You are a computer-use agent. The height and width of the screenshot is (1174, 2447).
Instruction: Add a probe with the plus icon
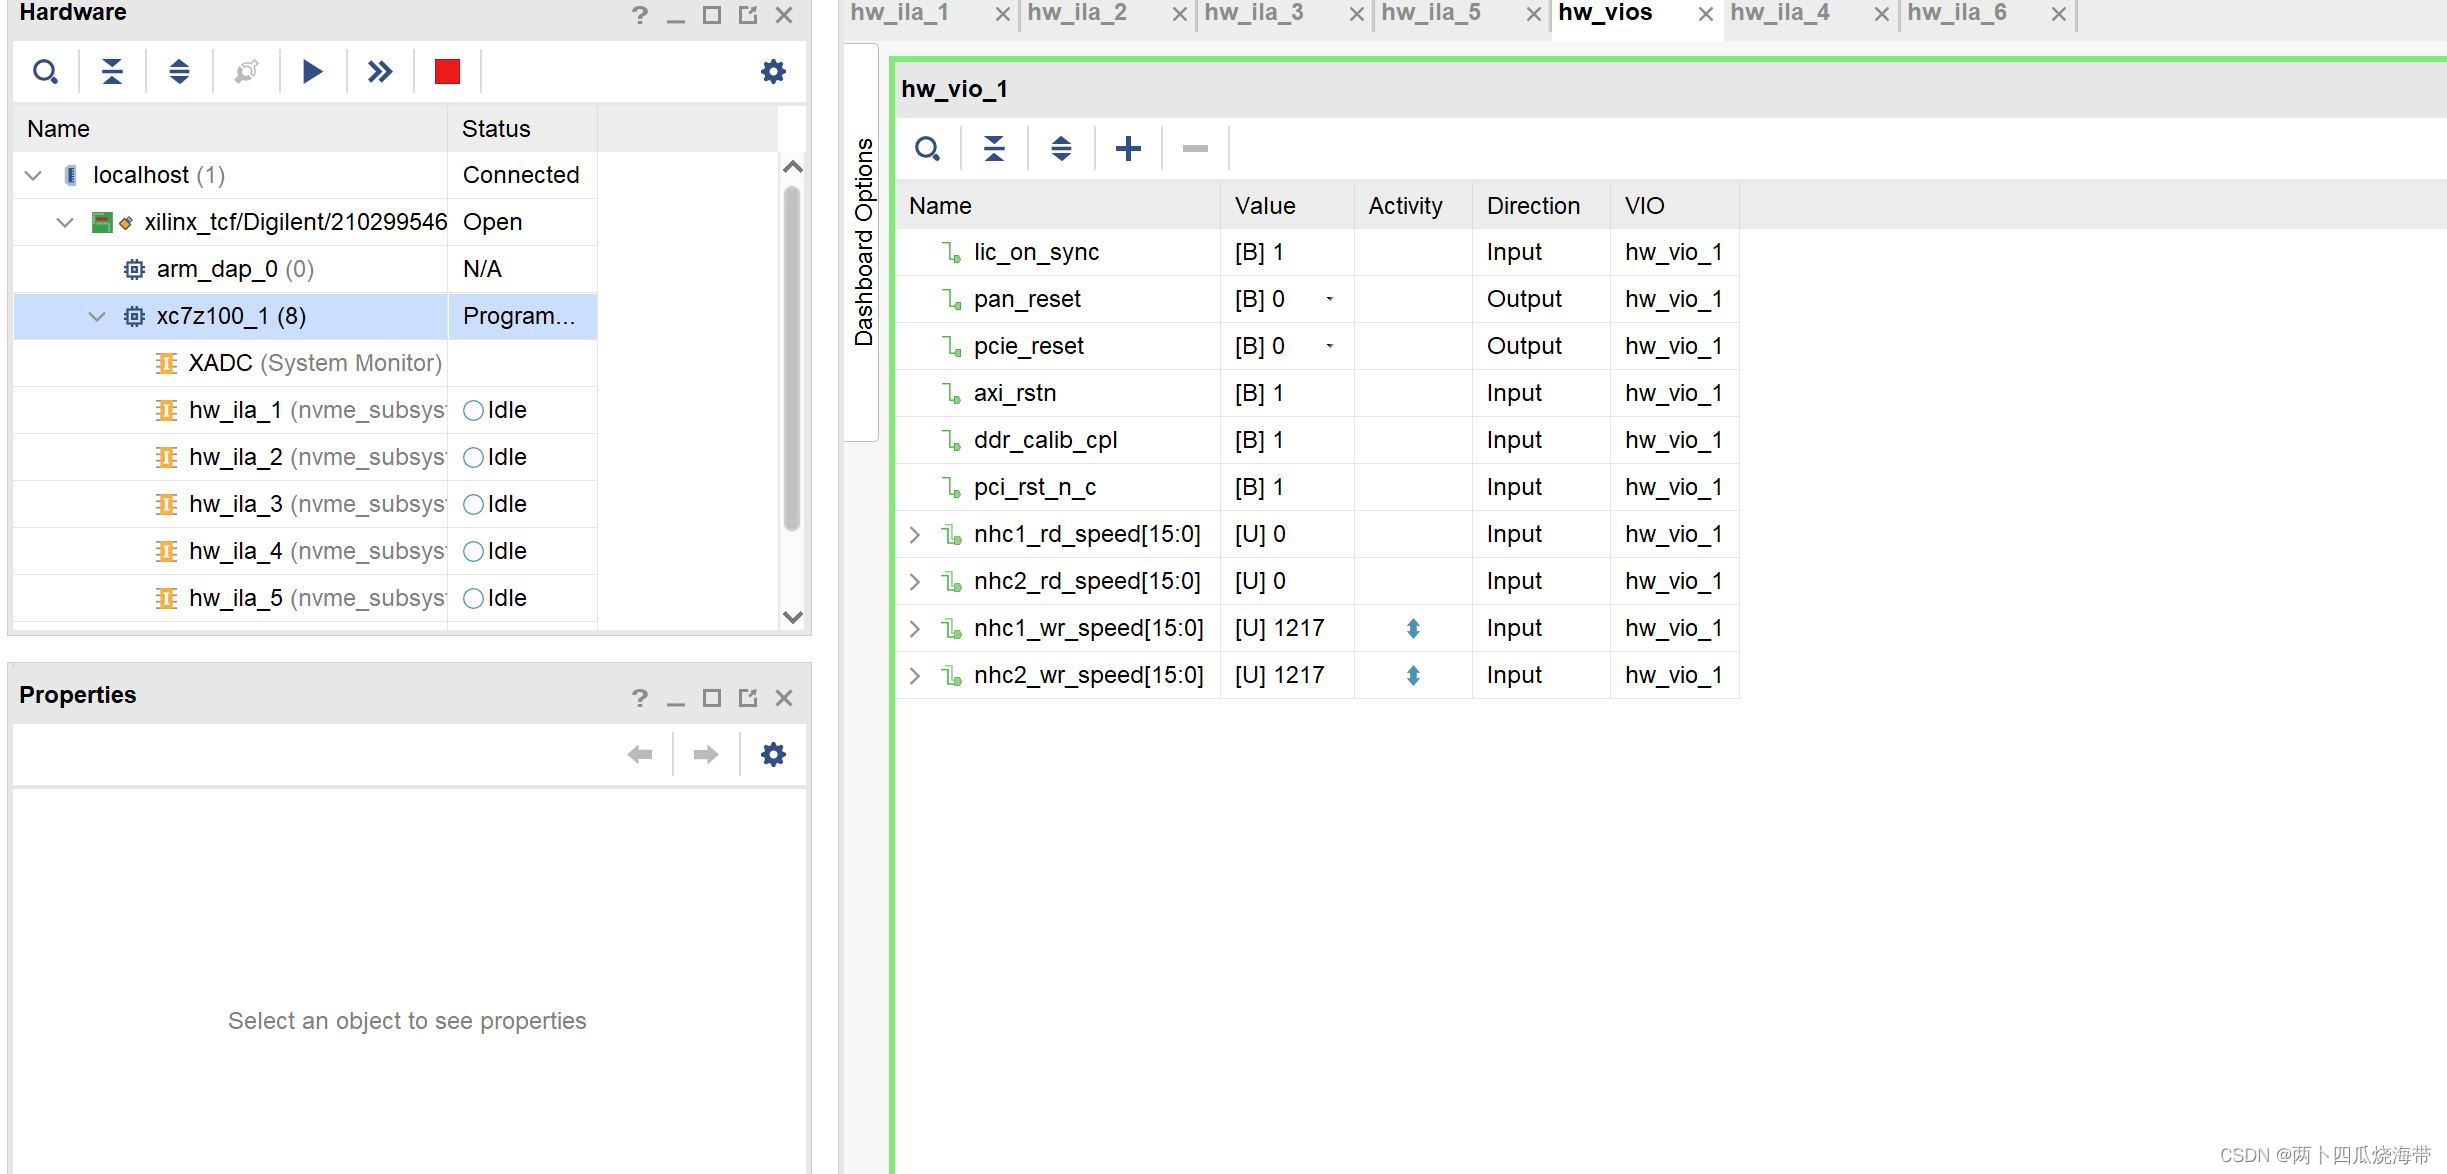tap(1128, 149)
